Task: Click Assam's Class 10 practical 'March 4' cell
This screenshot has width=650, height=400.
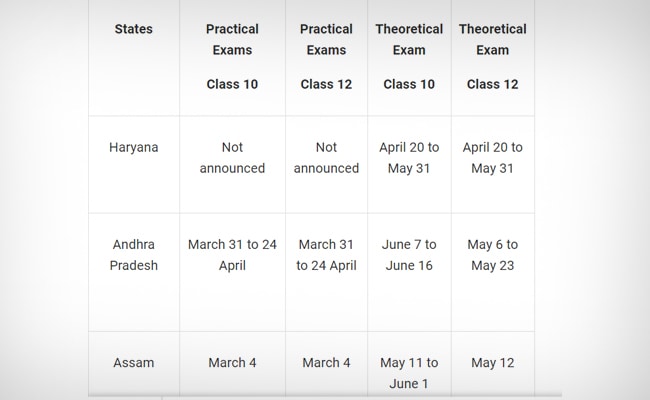Action: [232, 363]
